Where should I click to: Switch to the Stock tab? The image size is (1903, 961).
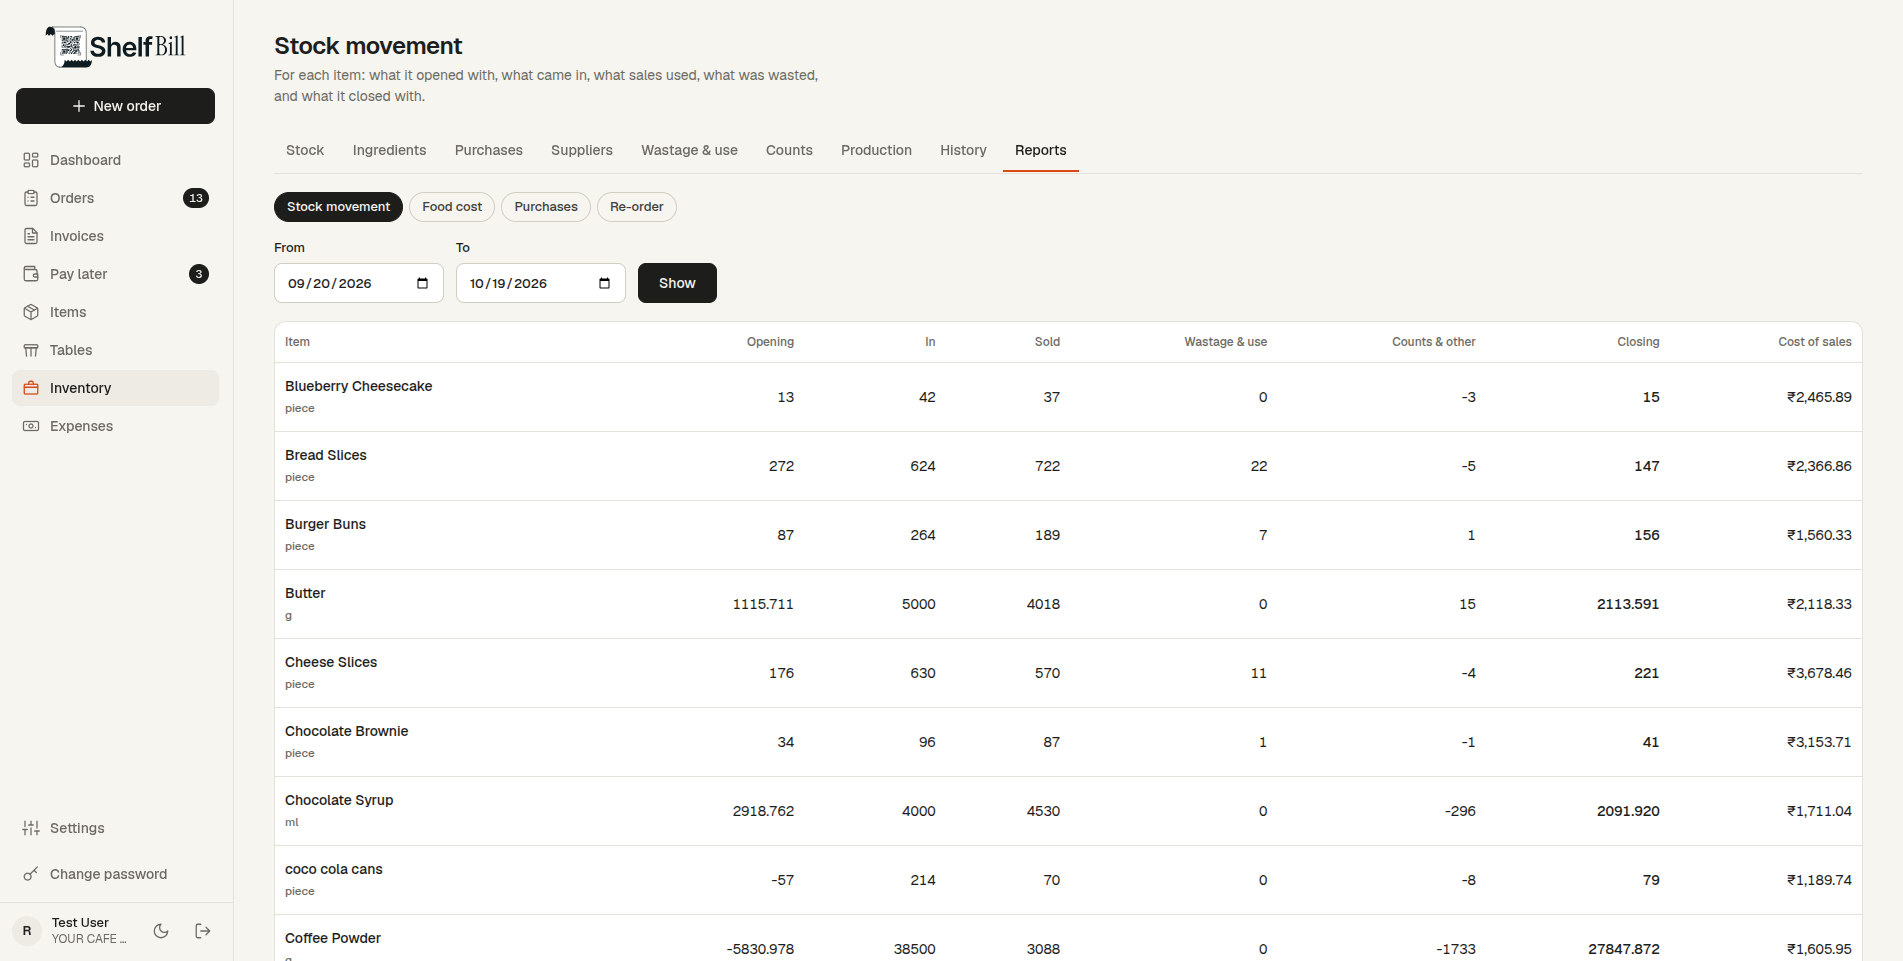point(305,150)
